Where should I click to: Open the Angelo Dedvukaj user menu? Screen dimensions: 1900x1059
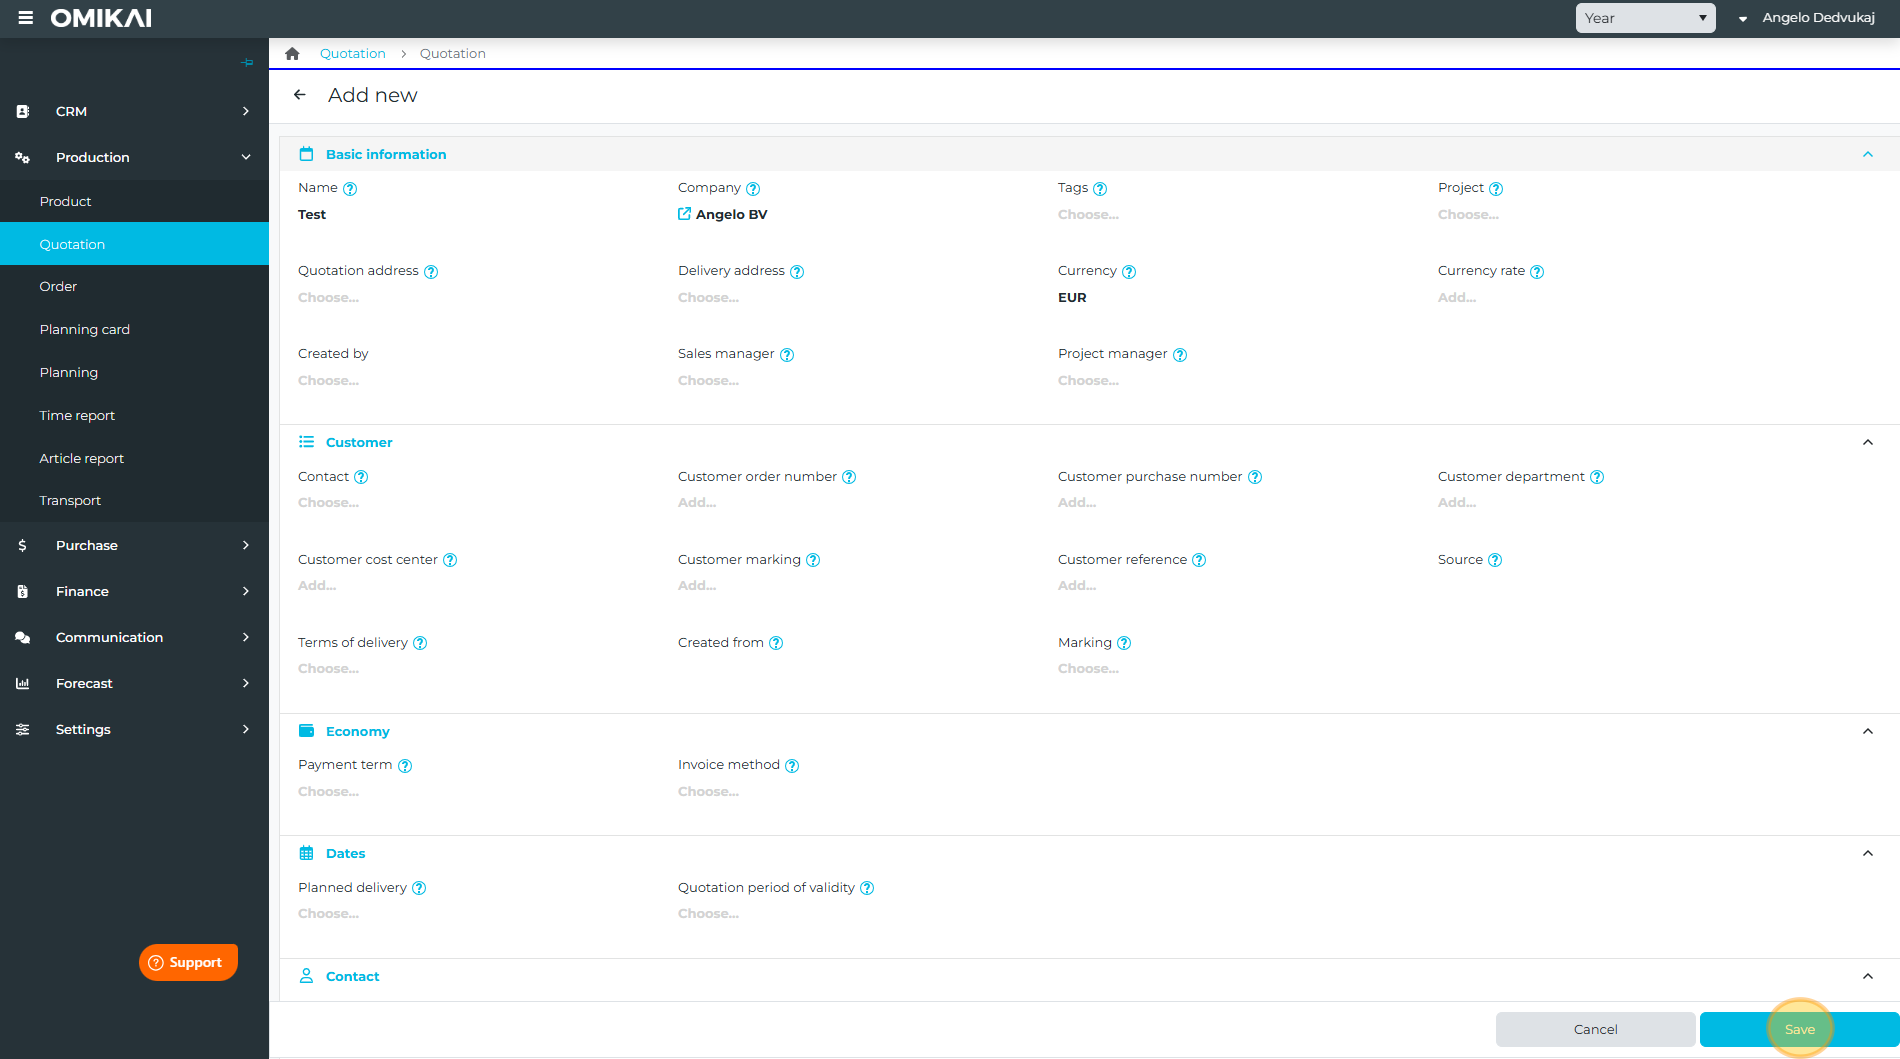point(1808,18)
